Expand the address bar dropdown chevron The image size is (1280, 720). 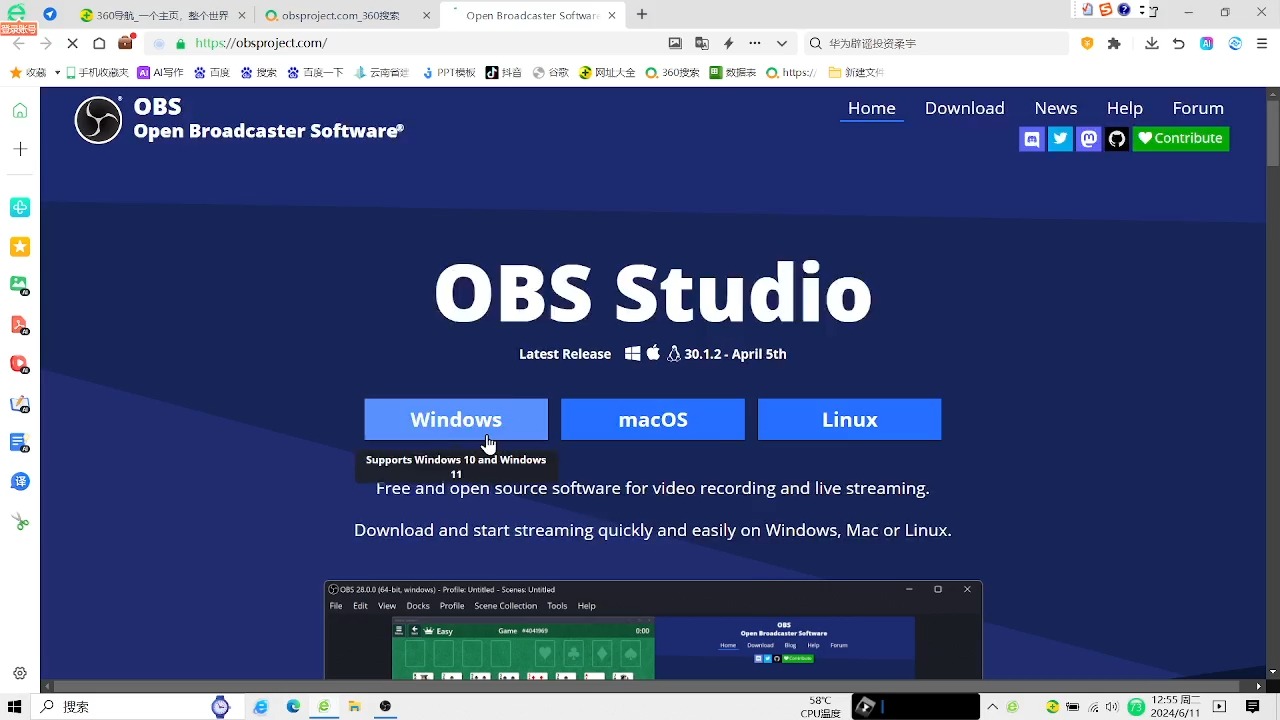pos(782,43)
